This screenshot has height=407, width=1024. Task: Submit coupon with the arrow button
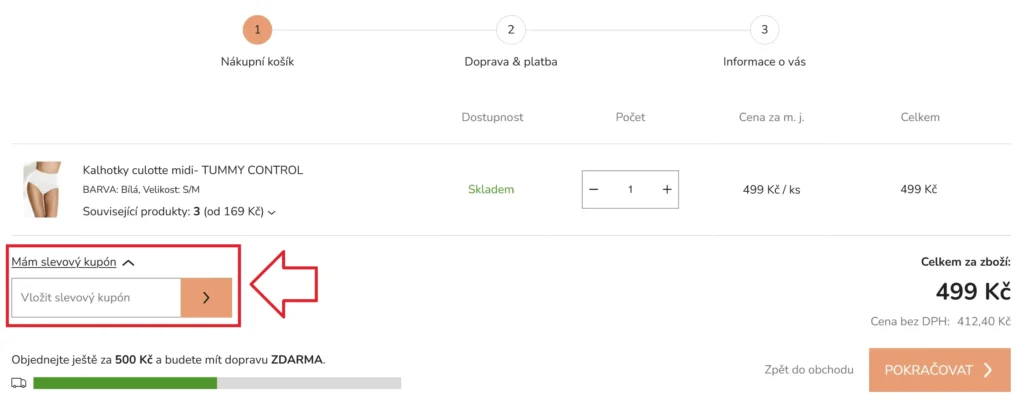tap(206, 297)
